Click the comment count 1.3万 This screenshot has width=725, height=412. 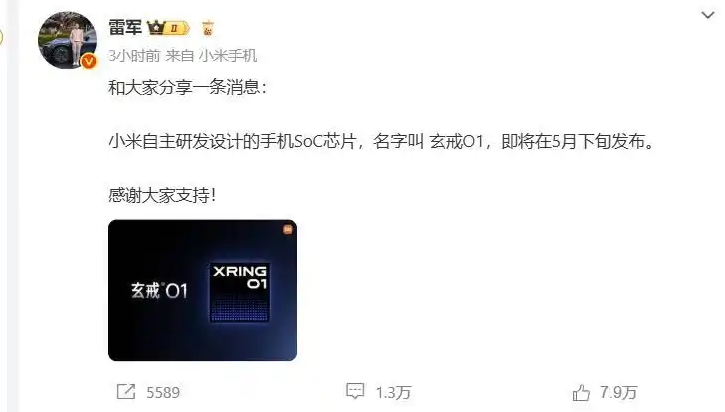(x=393, y=393)
